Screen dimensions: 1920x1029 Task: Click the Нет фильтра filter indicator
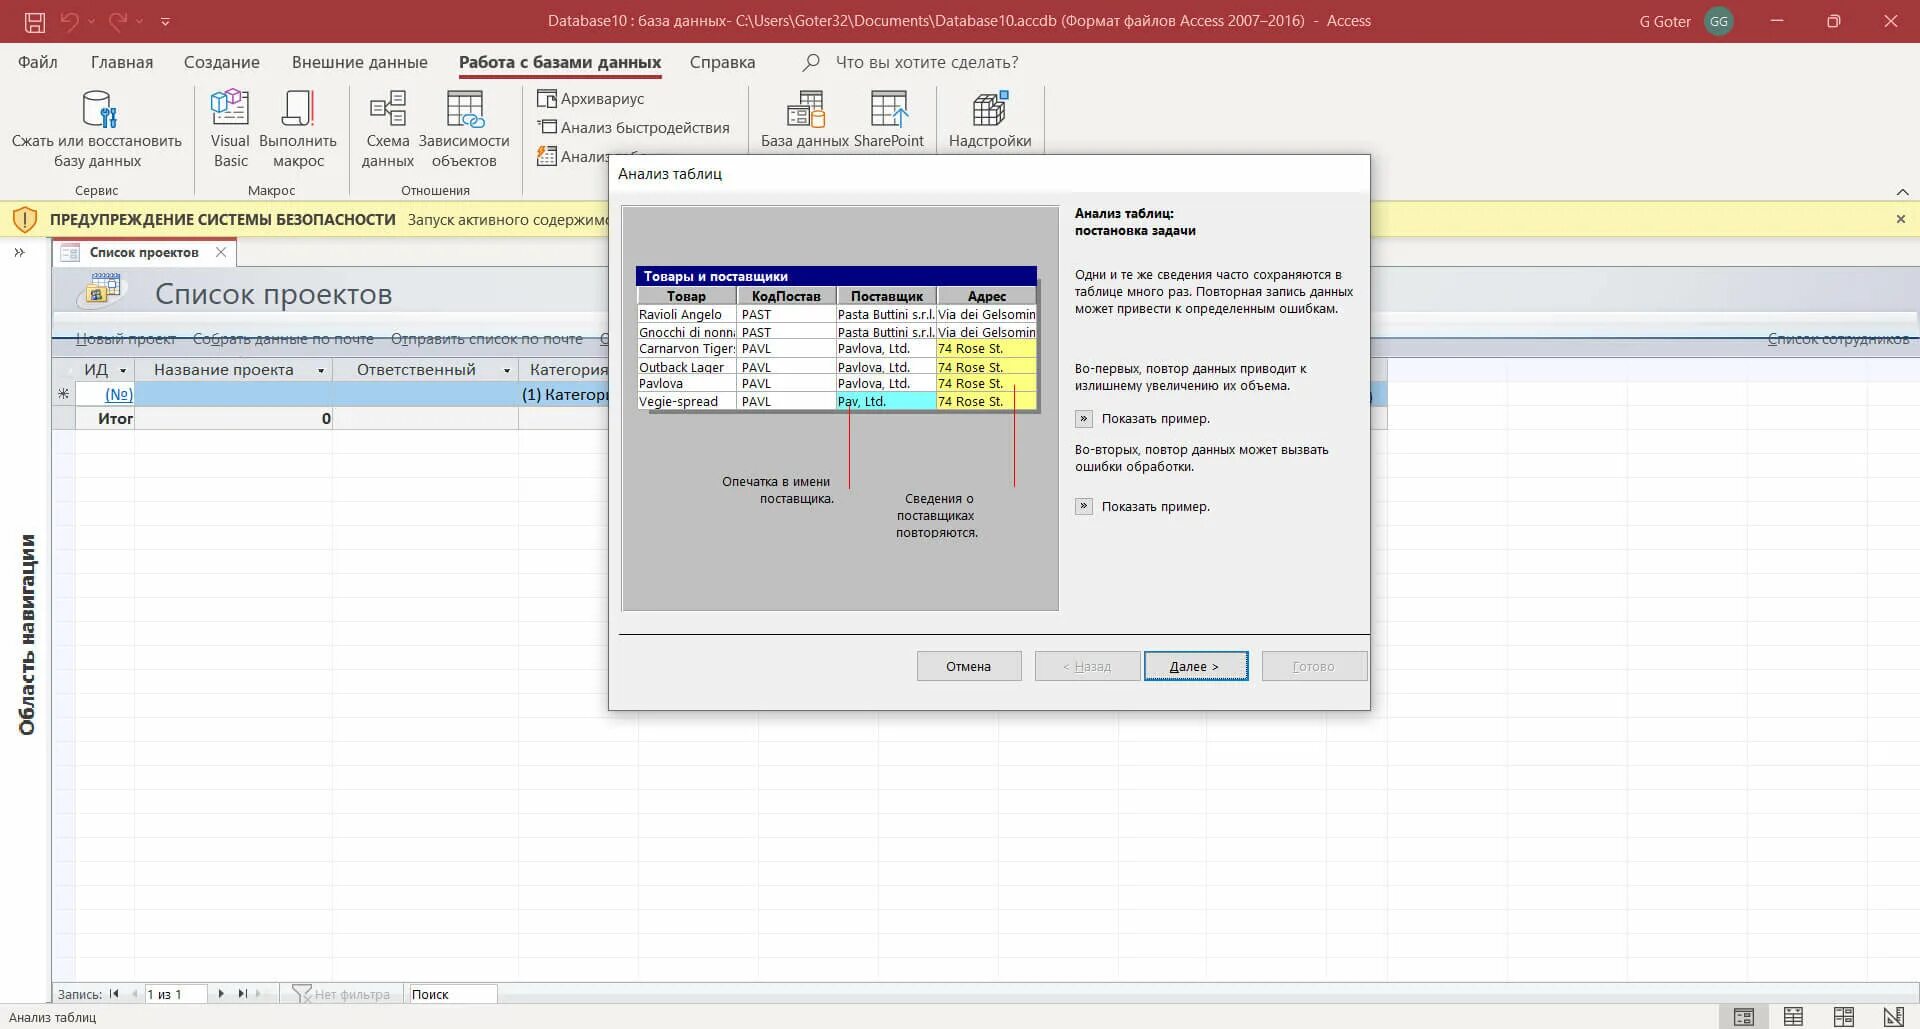pyautogui.click(x=341, y=994)
